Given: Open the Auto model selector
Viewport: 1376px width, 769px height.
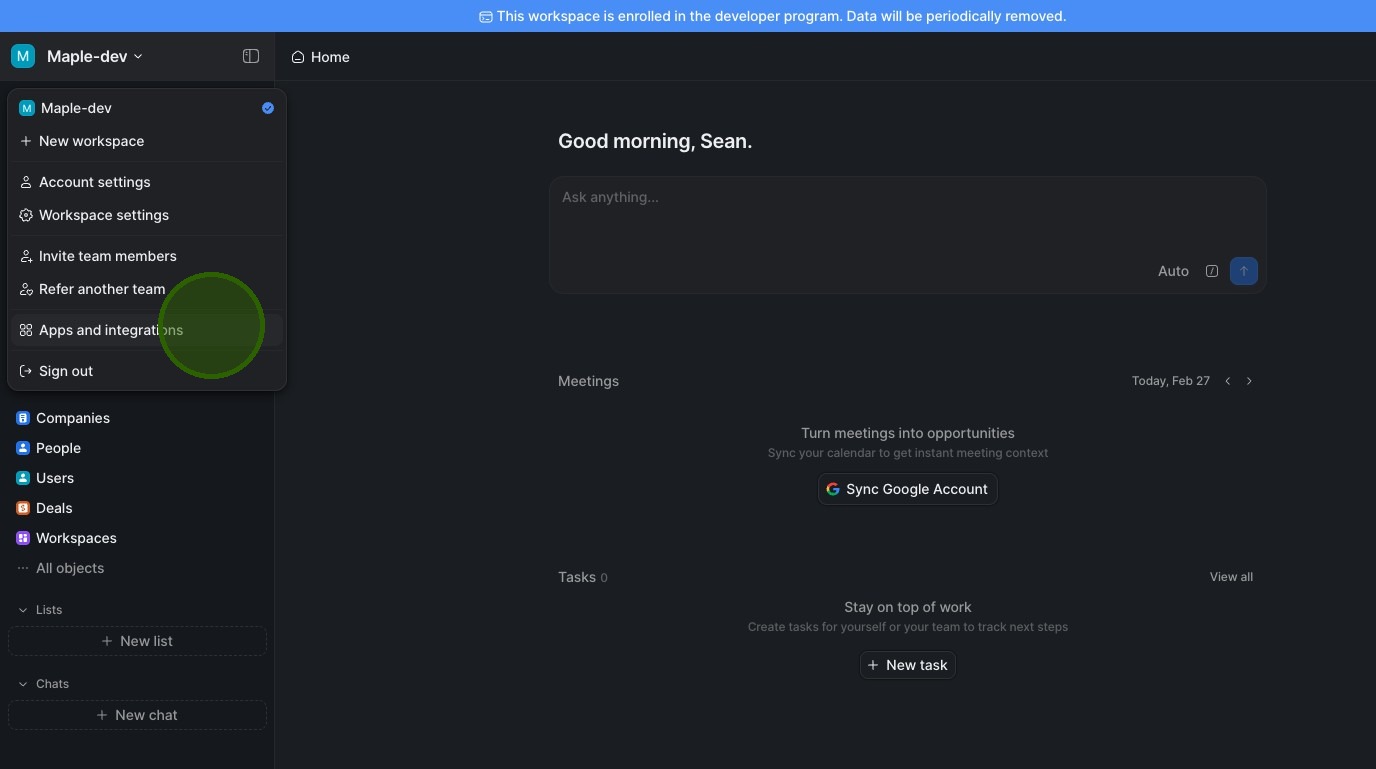Looking at the screenshot, I should point(1173,271).
